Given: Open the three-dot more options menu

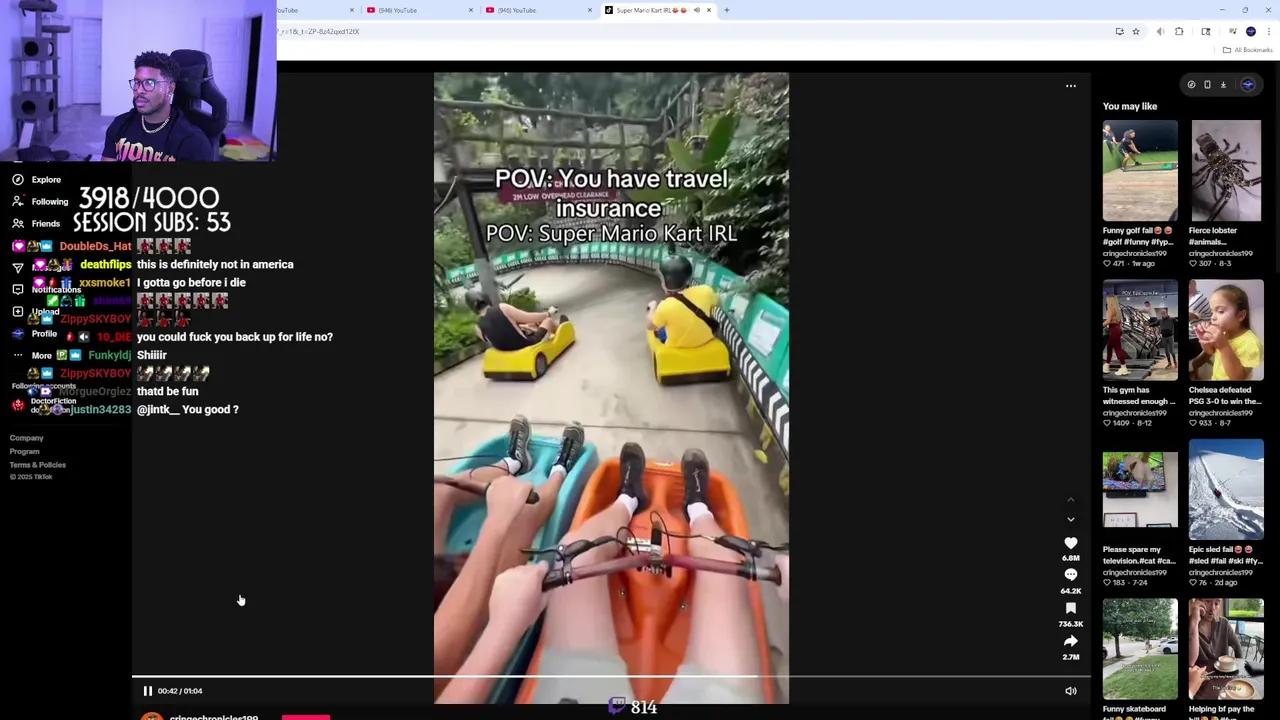Looking at the screenshot, I should (x=1070, y=86).
